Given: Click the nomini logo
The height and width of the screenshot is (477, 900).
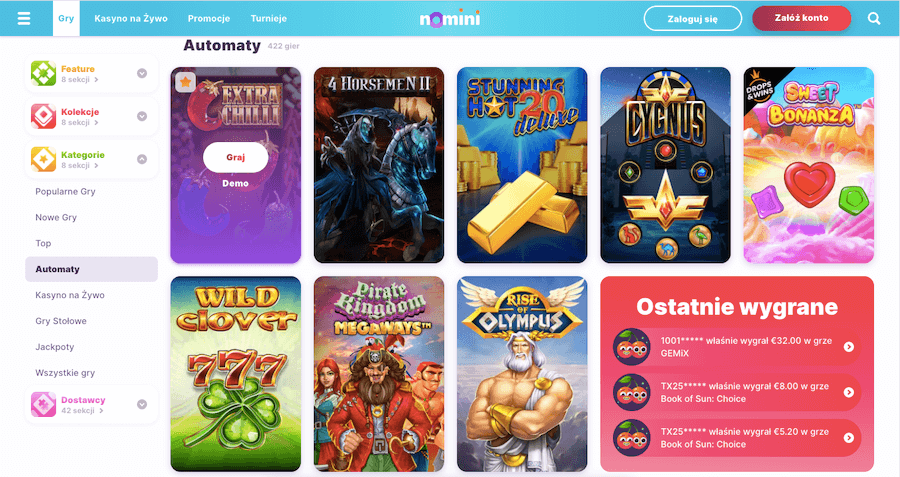Looking at the screenshot, I should pyautogui.click(x=449, y=18).
